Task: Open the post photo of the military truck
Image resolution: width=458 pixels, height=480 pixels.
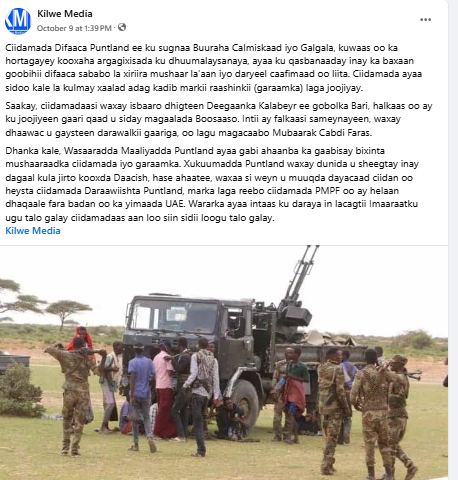Action: (224, 363)
